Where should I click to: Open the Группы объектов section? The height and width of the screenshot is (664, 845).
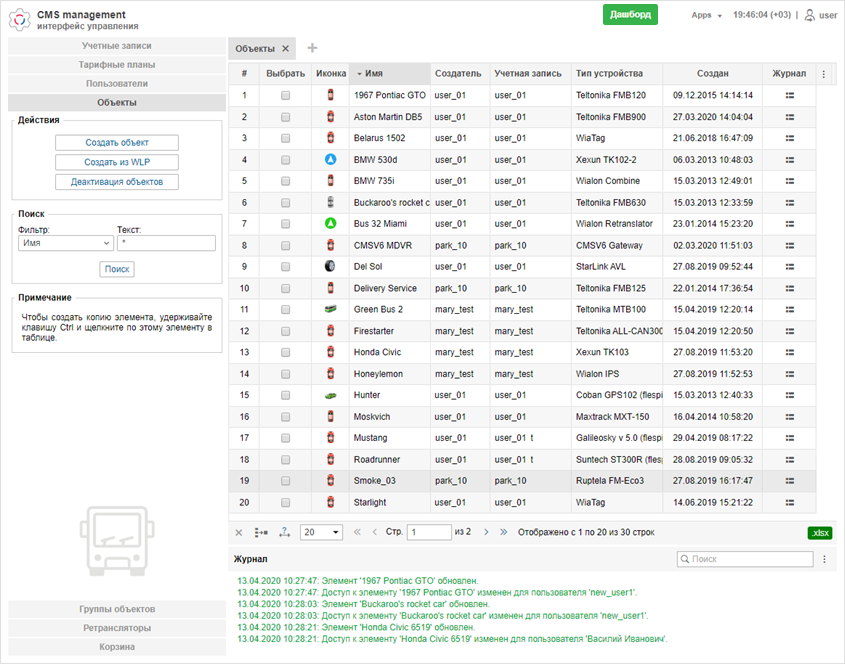pos(117,609)
